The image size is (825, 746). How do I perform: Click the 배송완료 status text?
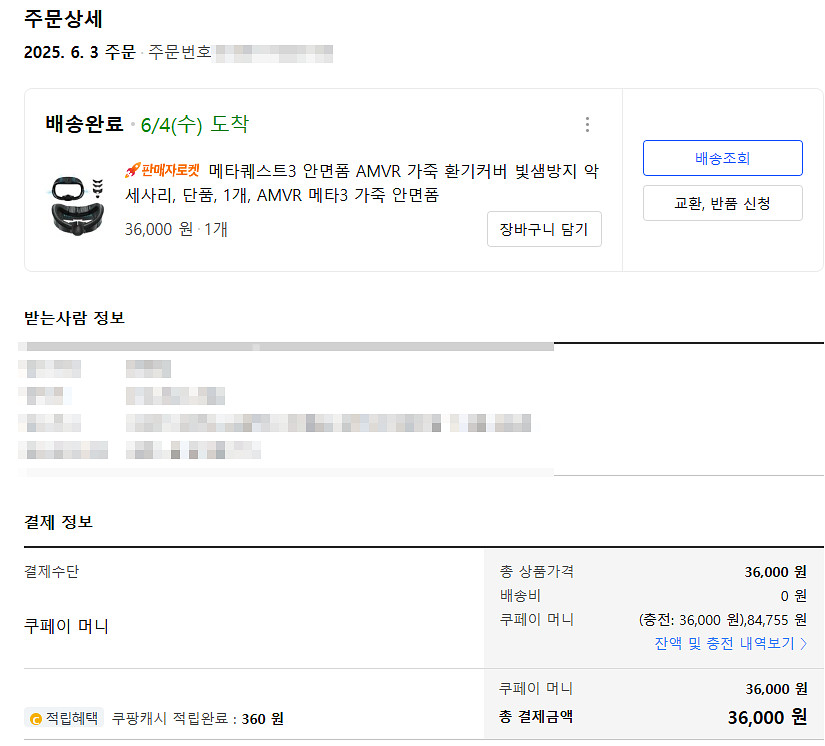(84, 125)
